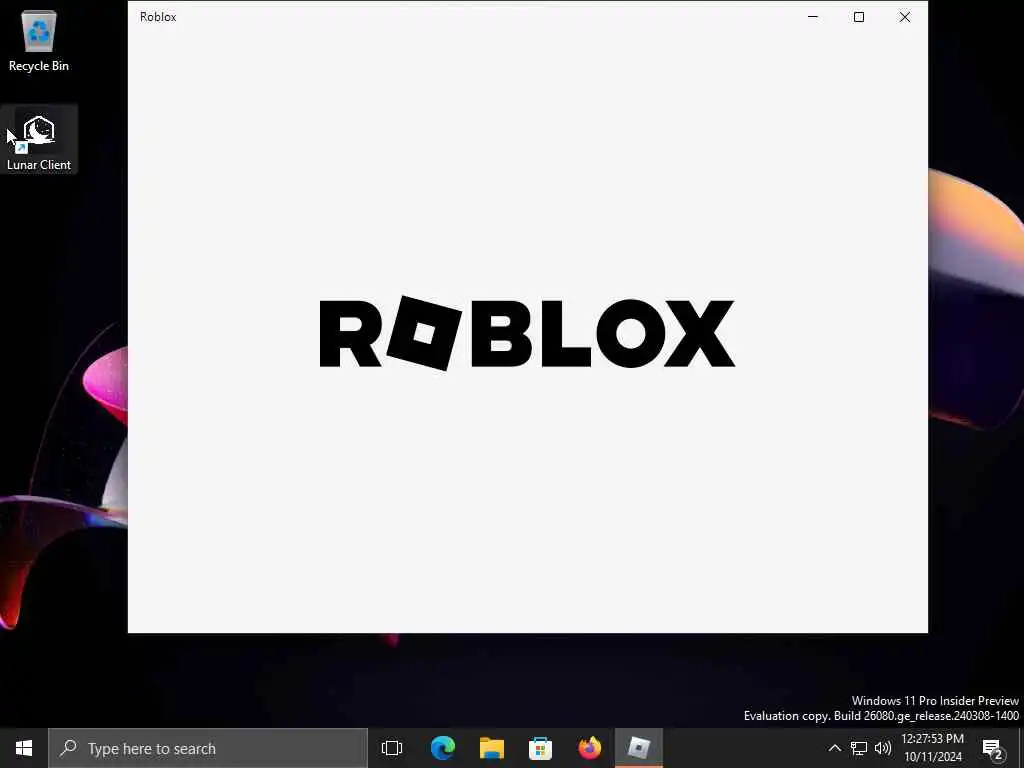Minimize the Roblox window
The width and height of the screenshot is (1024, 768).
[x=813, y=16]
